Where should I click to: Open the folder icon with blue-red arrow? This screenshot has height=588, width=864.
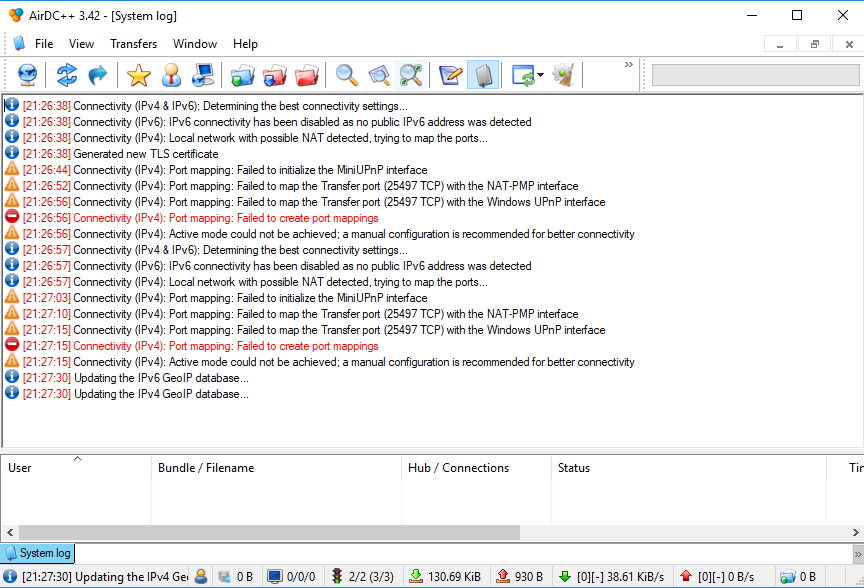click(x=274, y=74)
